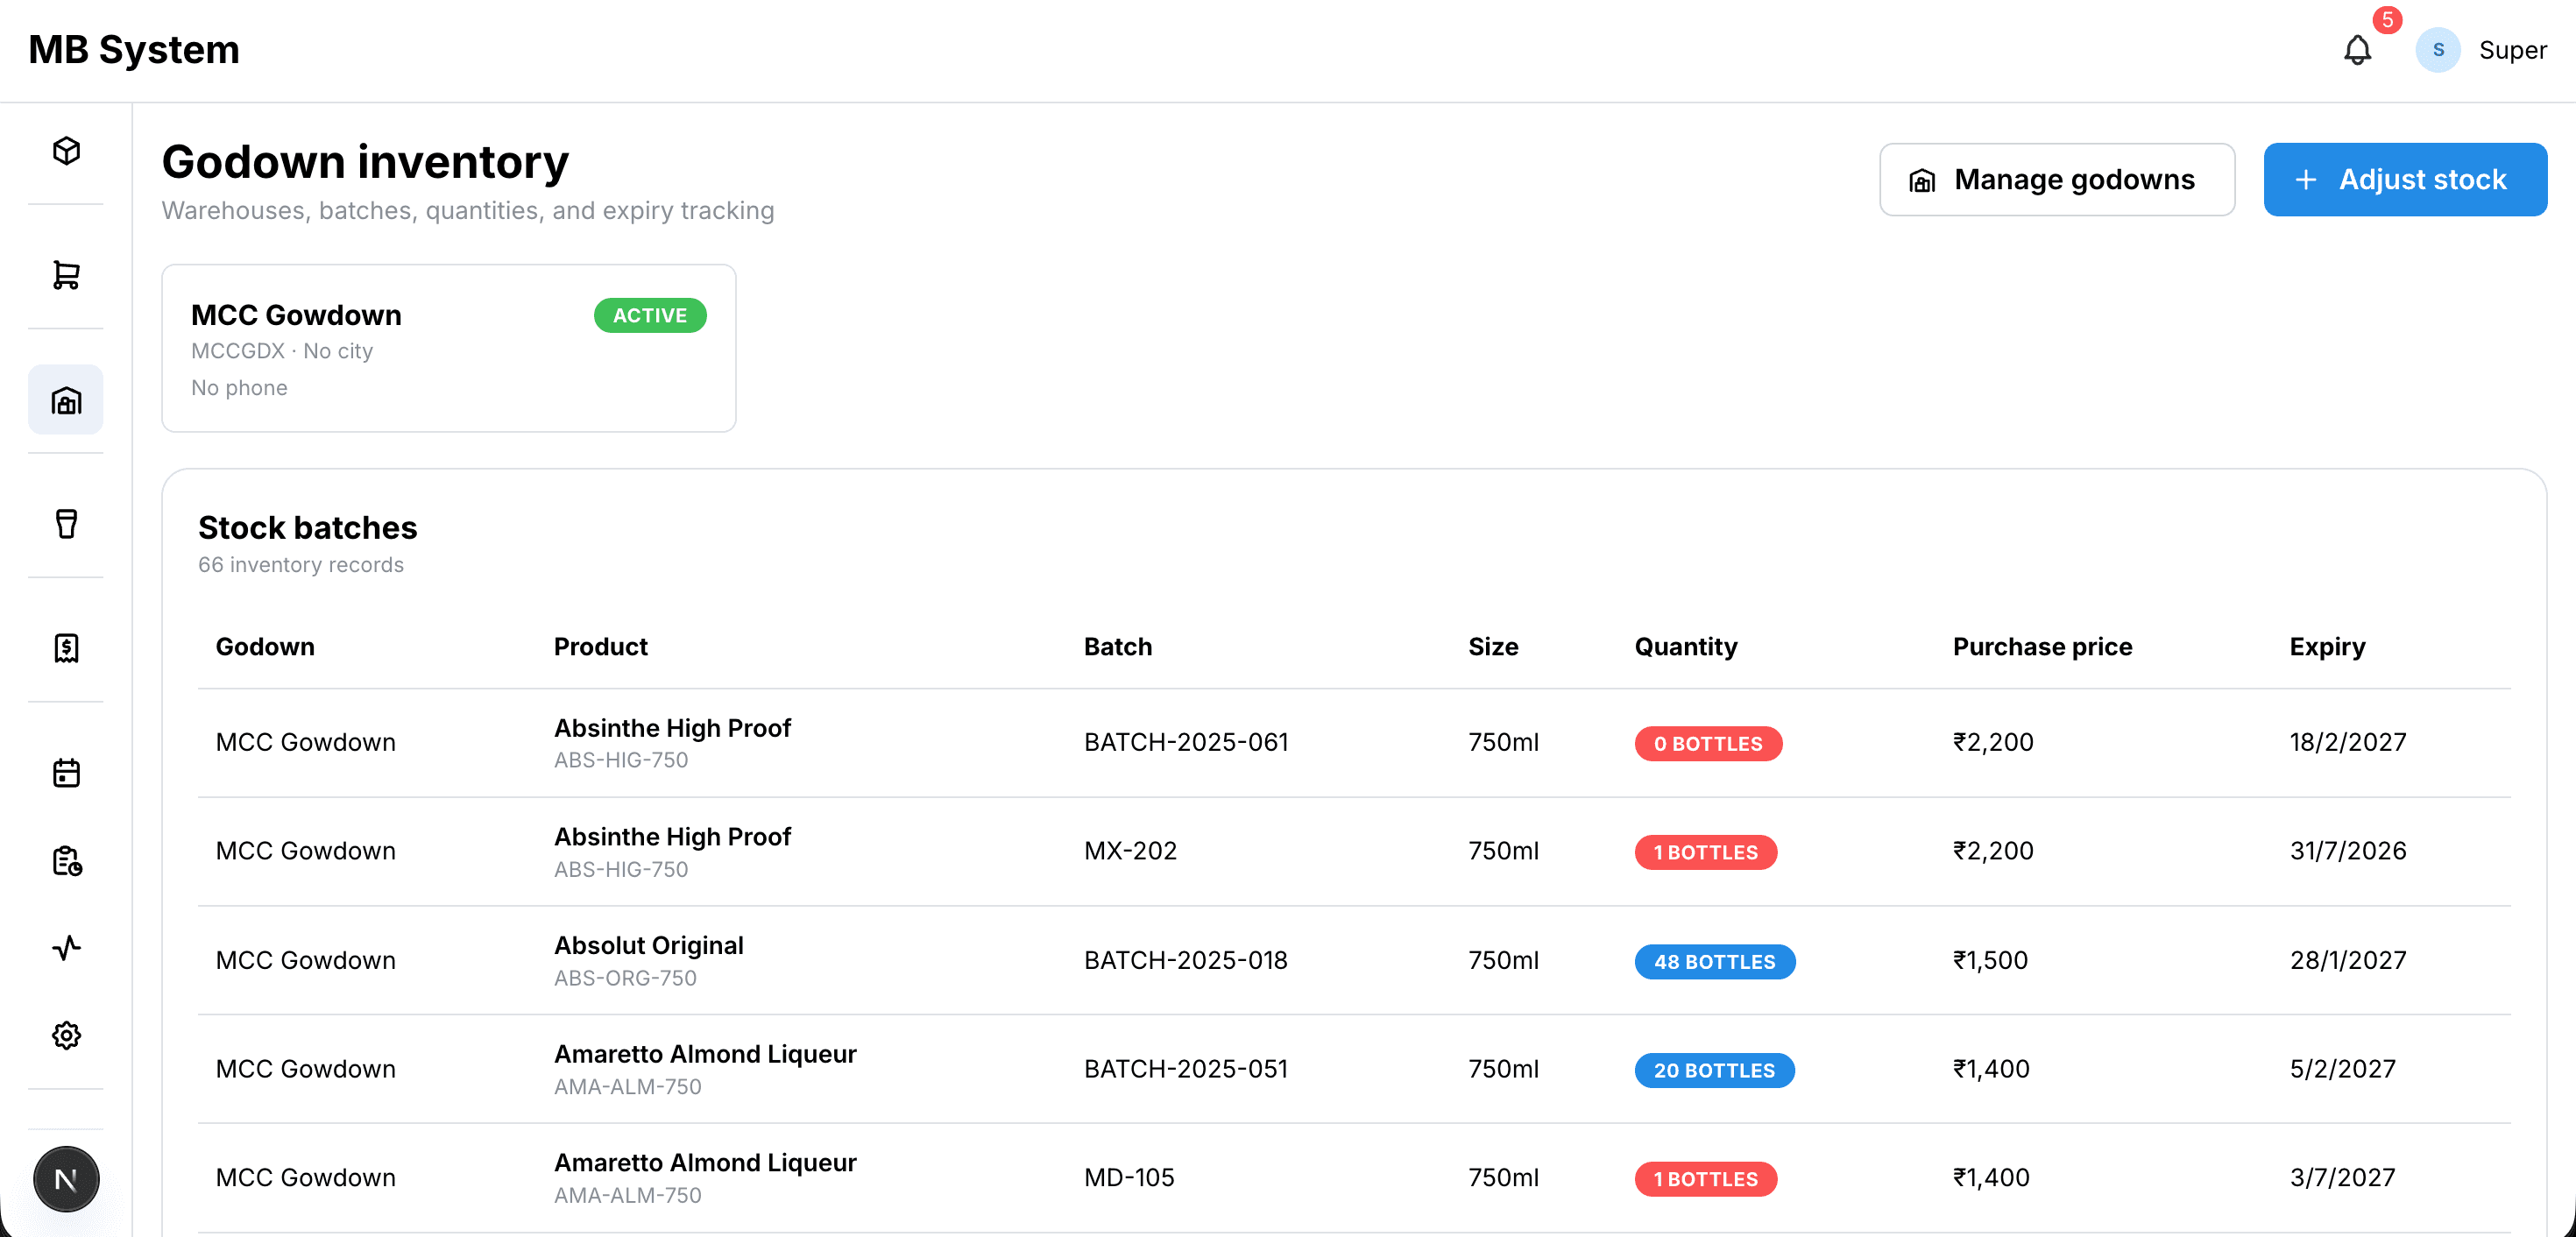Open the products cube icon in sidebar
2576x1237 pixels.
tap(66, 151)
